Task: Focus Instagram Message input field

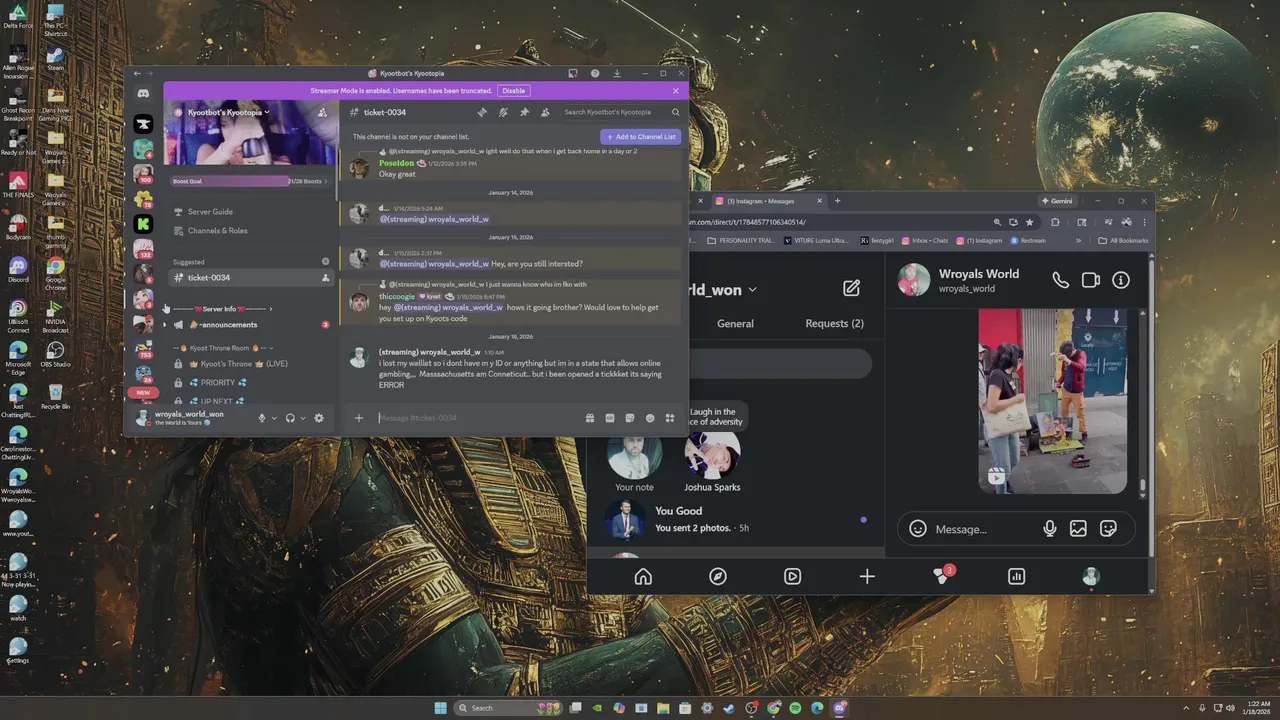Action: [x=985, y=529]
